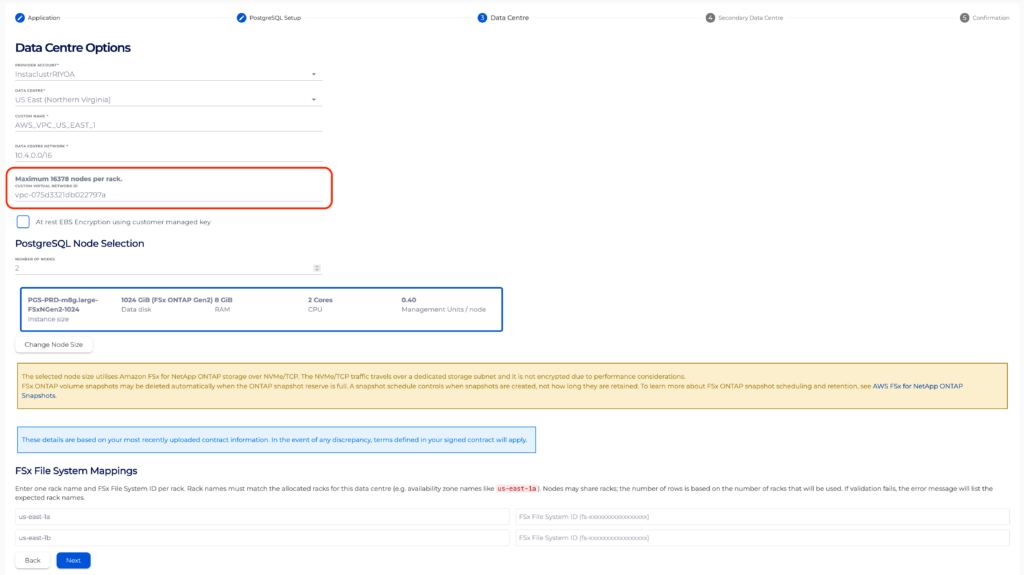Select the PGS-PRD-m8g.large node size card
1024x575 pixels.
click(x=261, y=309)
